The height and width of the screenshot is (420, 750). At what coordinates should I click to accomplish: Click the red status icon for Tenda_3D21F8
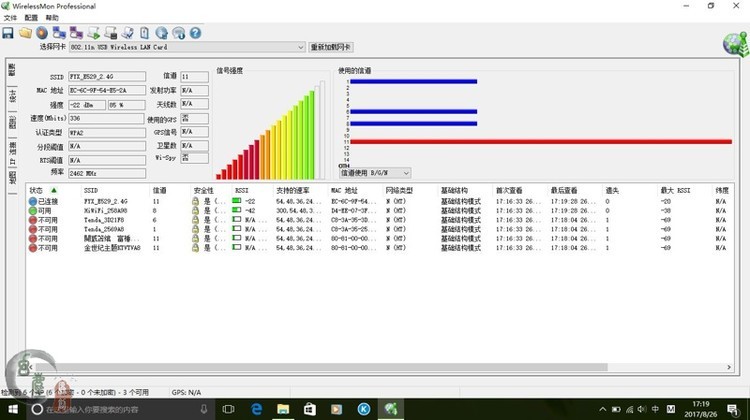click(x=33, y=220)
